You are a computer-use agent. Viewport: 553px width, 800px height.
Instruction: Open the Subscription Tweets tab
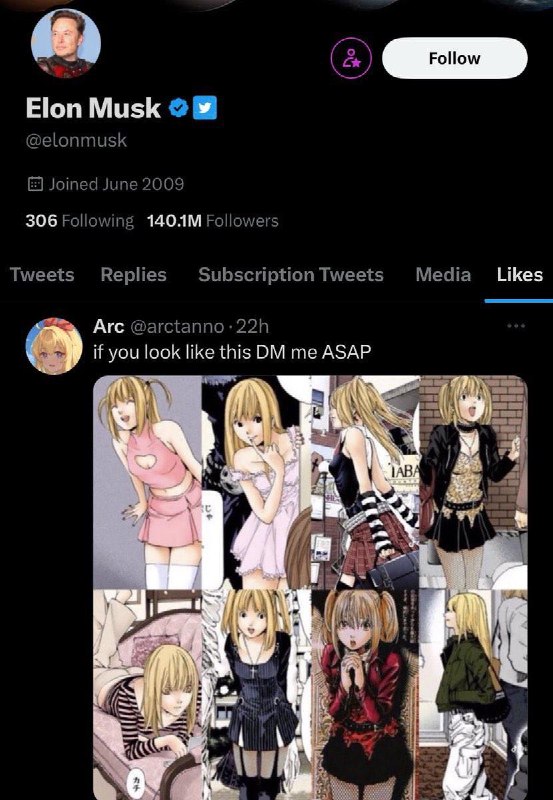(x=291, y=275)
